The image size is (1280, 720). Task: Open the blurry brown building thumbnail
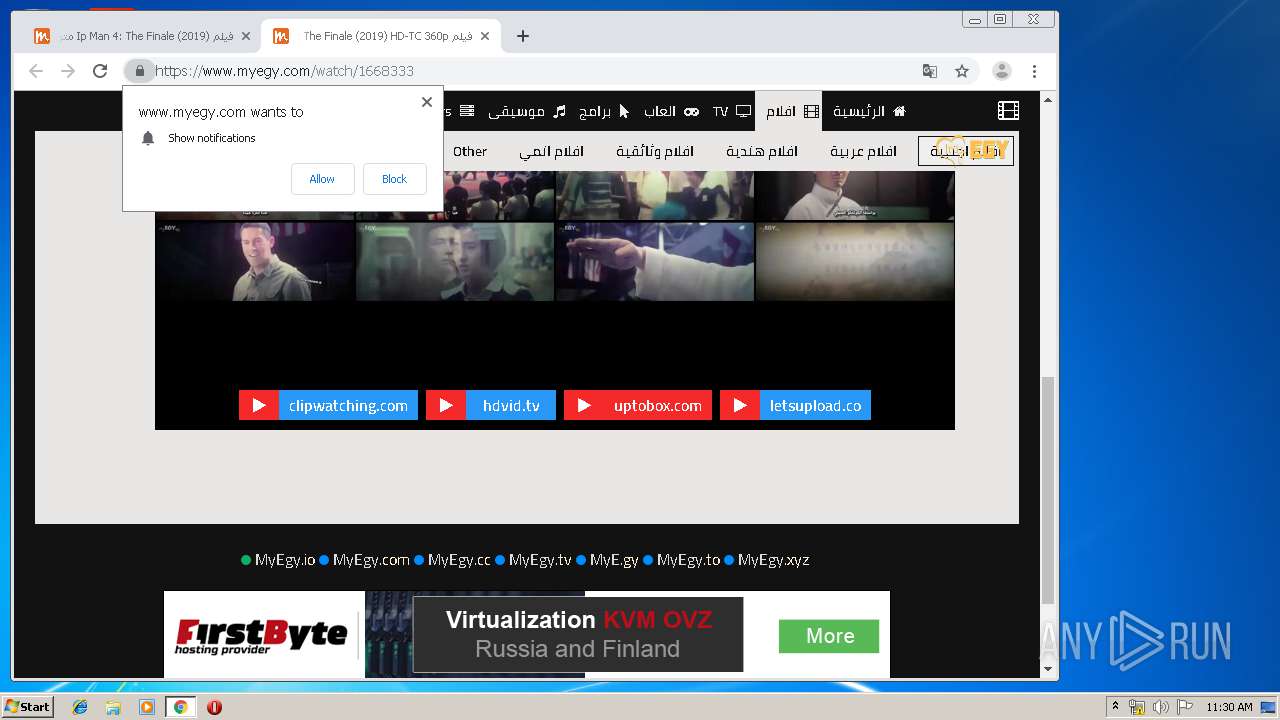click(x=855, y=261)
